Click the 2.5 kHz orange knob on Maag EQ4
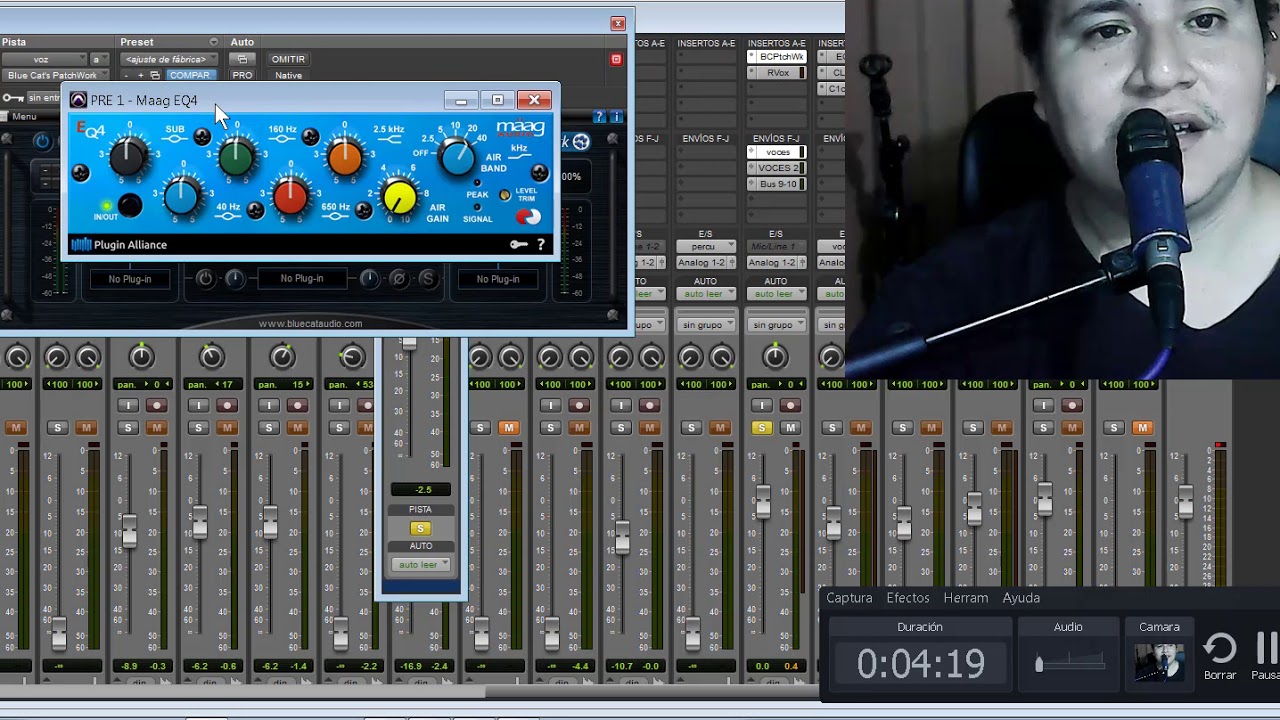 coord(345,155)
